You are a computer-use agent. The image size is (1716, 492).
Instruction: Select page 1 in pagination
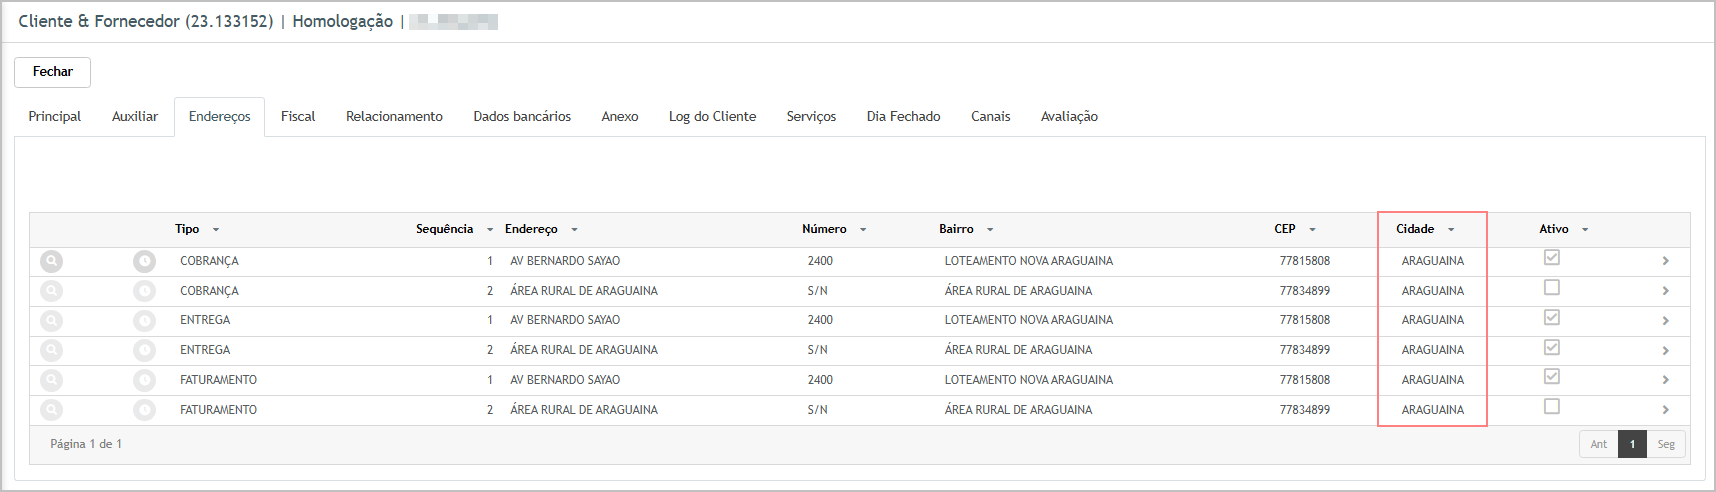(x=1632, y=445)
